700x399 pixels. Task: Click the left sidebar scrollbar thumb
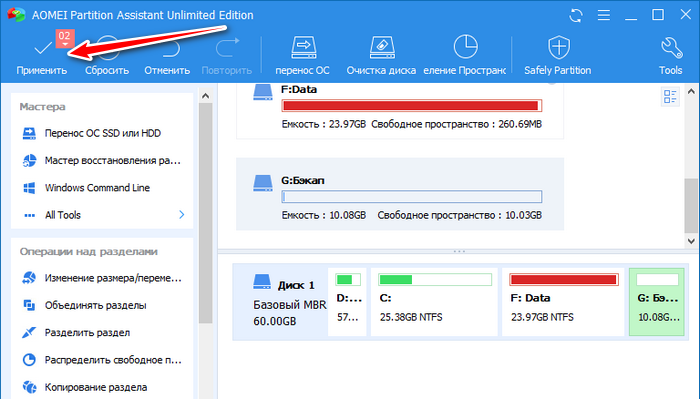coord(205,213)
